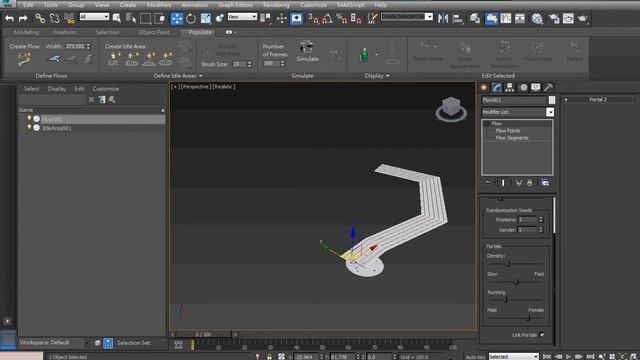This screenshot has height=360, width=640.
Task: Toggle the Link Portals checkbox
Action: (x=542, y=335)
